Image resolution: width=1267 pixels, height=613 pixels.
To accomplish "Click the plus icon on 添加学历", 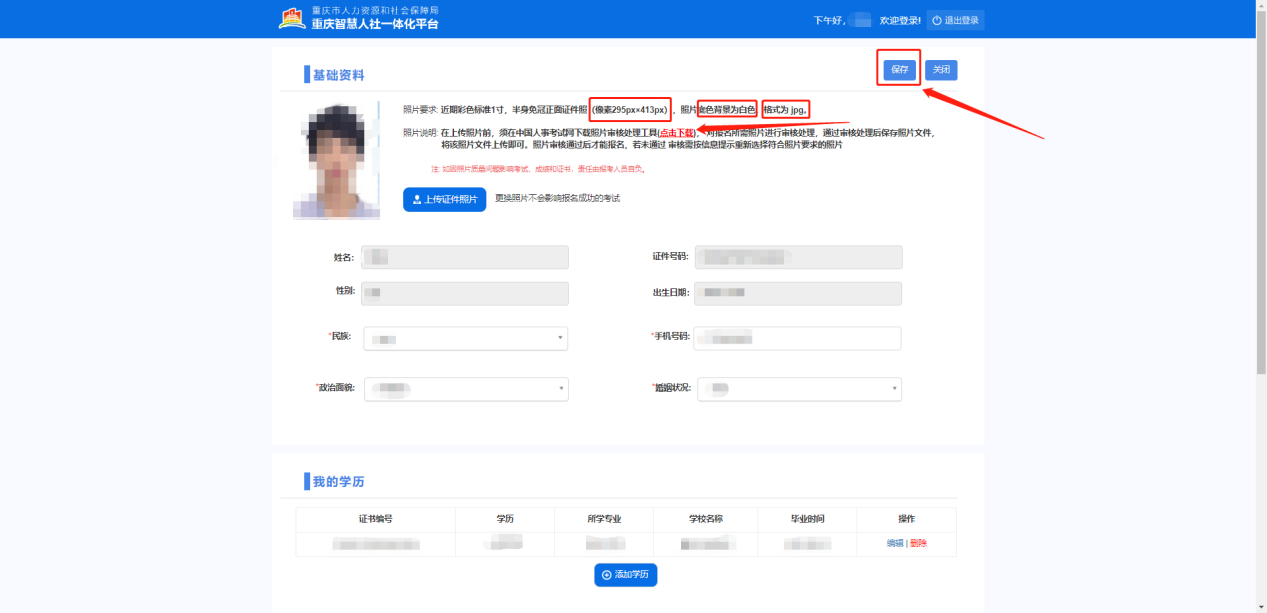I will pyautogui.click(x=606, y=575).
